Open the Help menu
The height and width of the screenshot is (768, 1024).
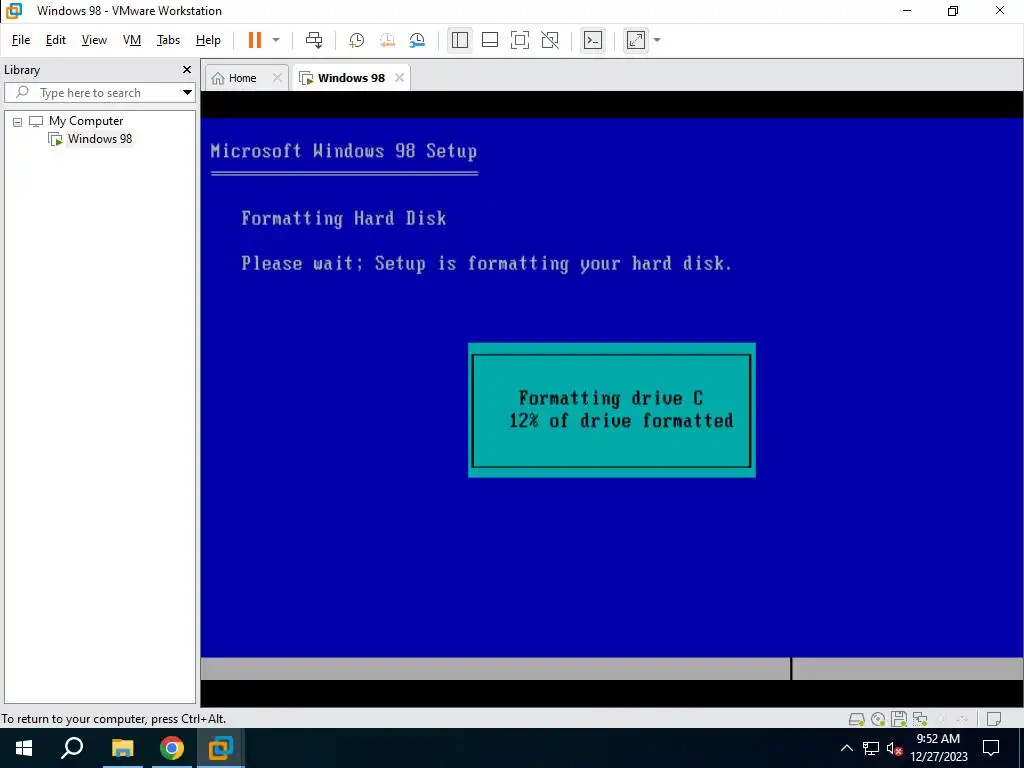tap(208, 40)
